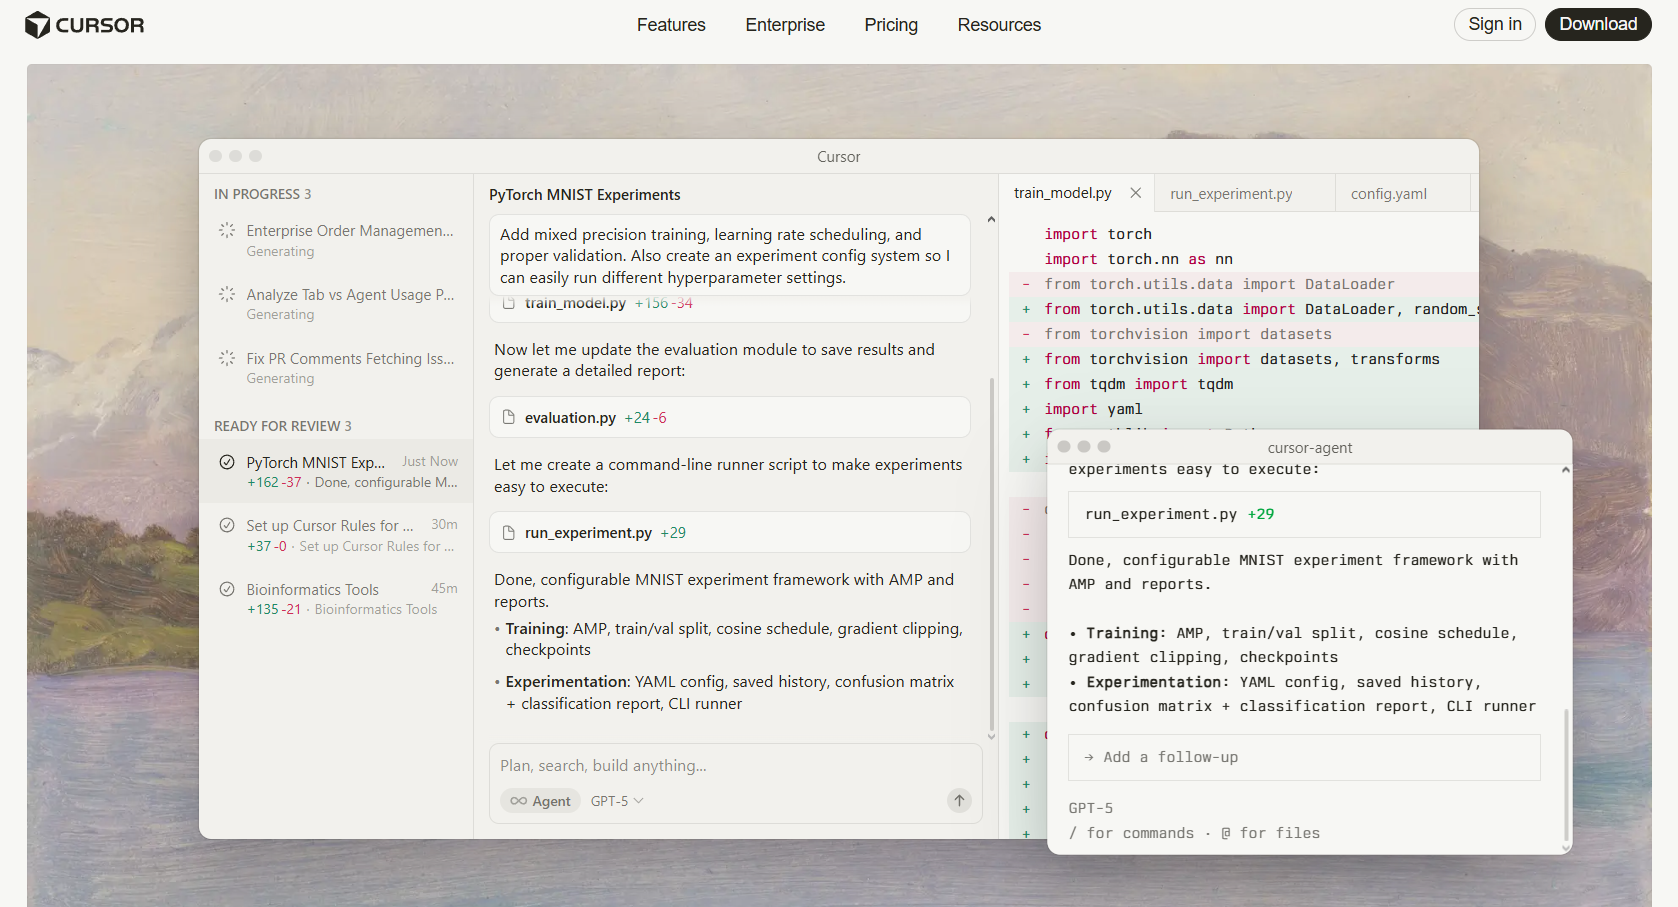The height and width of the screenshot is (907, 1678).
Task: Click the Add a follow-up input field
Action: pyautogui.click(x=1303, y=757)
